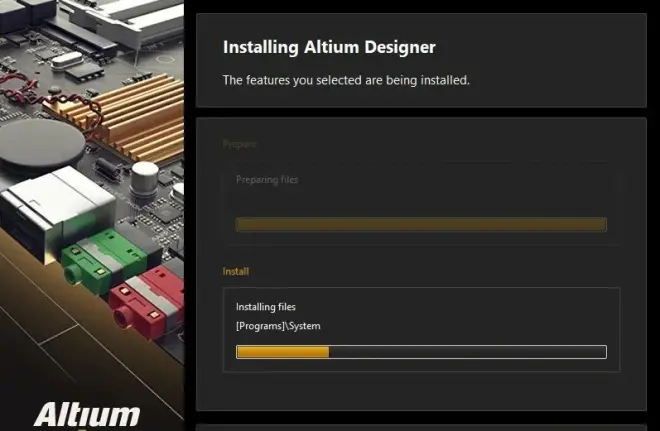Viewport: 660px width, 431px height.
Task: Click the features being installed message
Action: [346, 80]
